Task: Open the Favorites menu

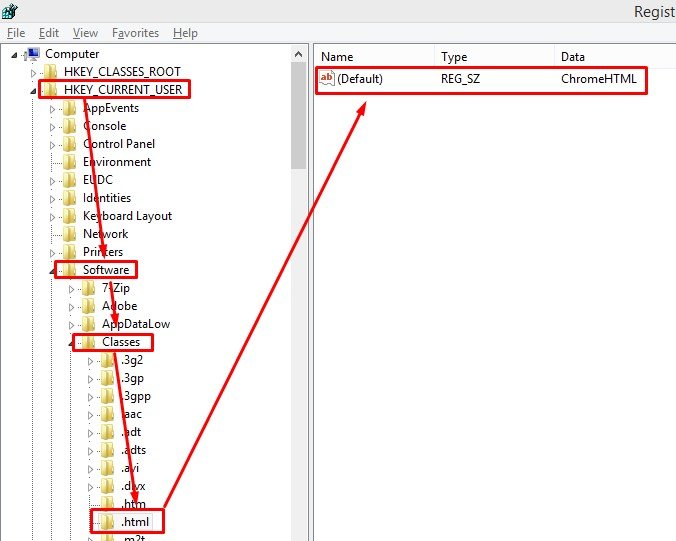Action: [x=135, y=33]
